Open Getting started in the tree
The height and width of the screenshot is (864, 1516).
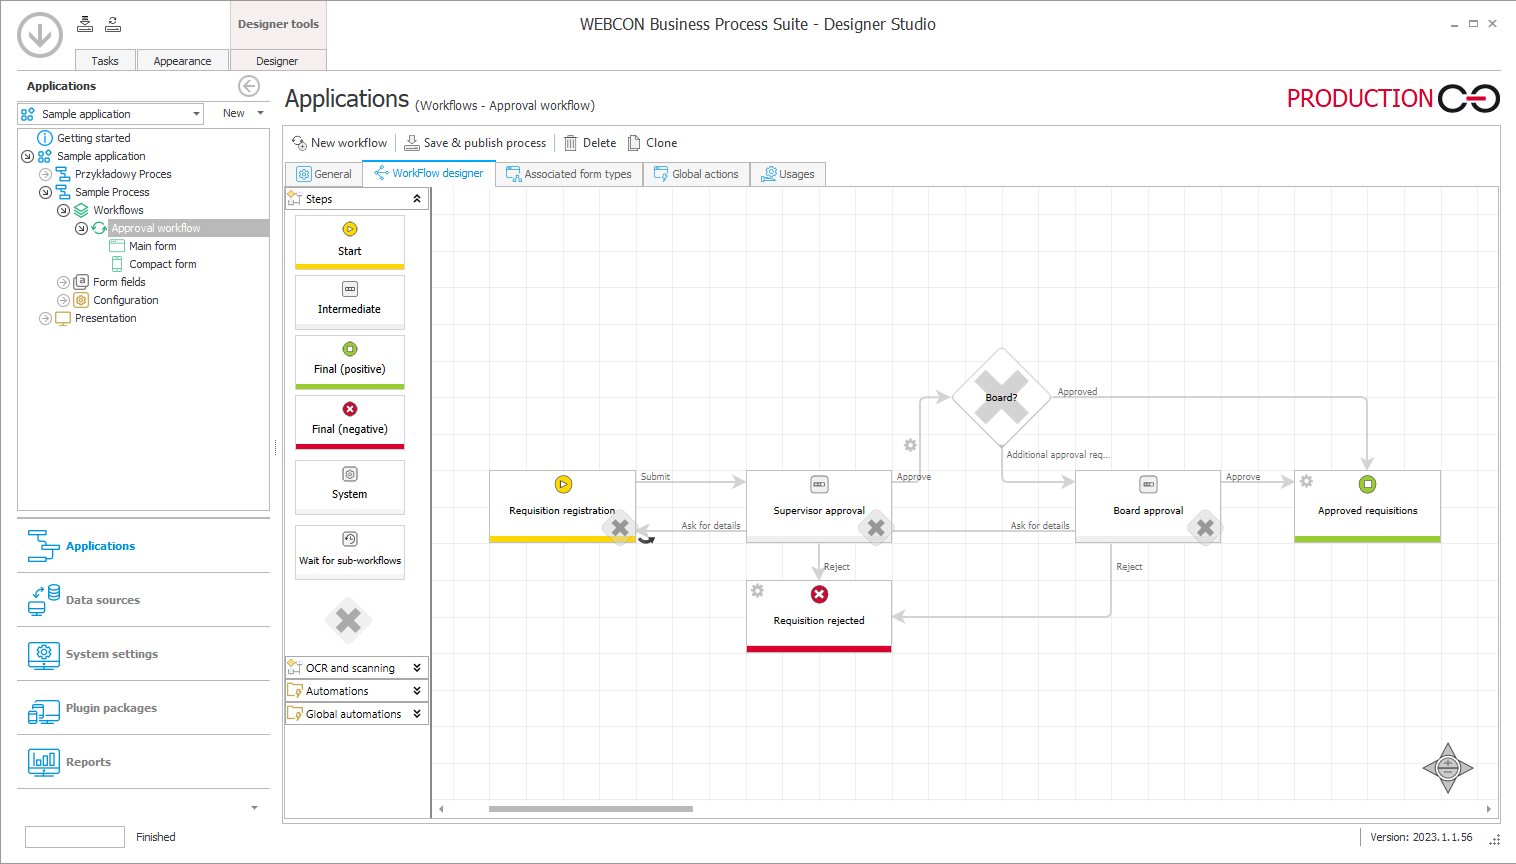93,138
